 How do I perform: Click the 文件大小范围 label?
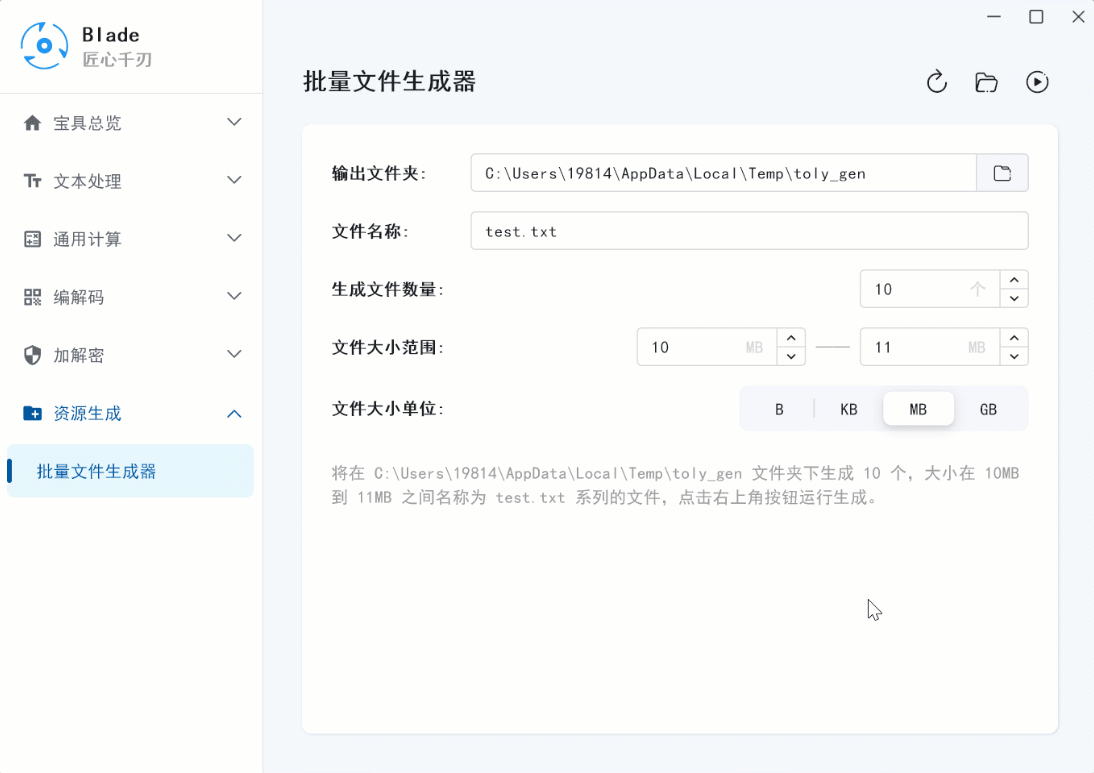click(388, 347)
